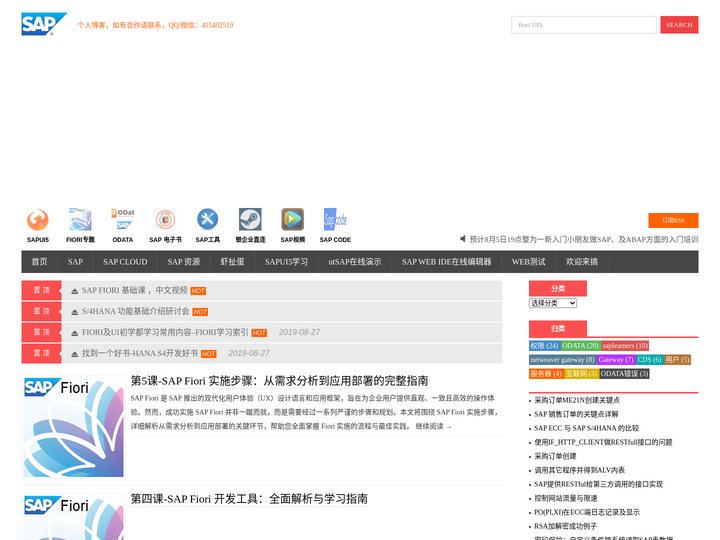Select the Gateway (7) tag
Image resolution: width=720 pixels, height=540 pixels.
click(616, 360)
